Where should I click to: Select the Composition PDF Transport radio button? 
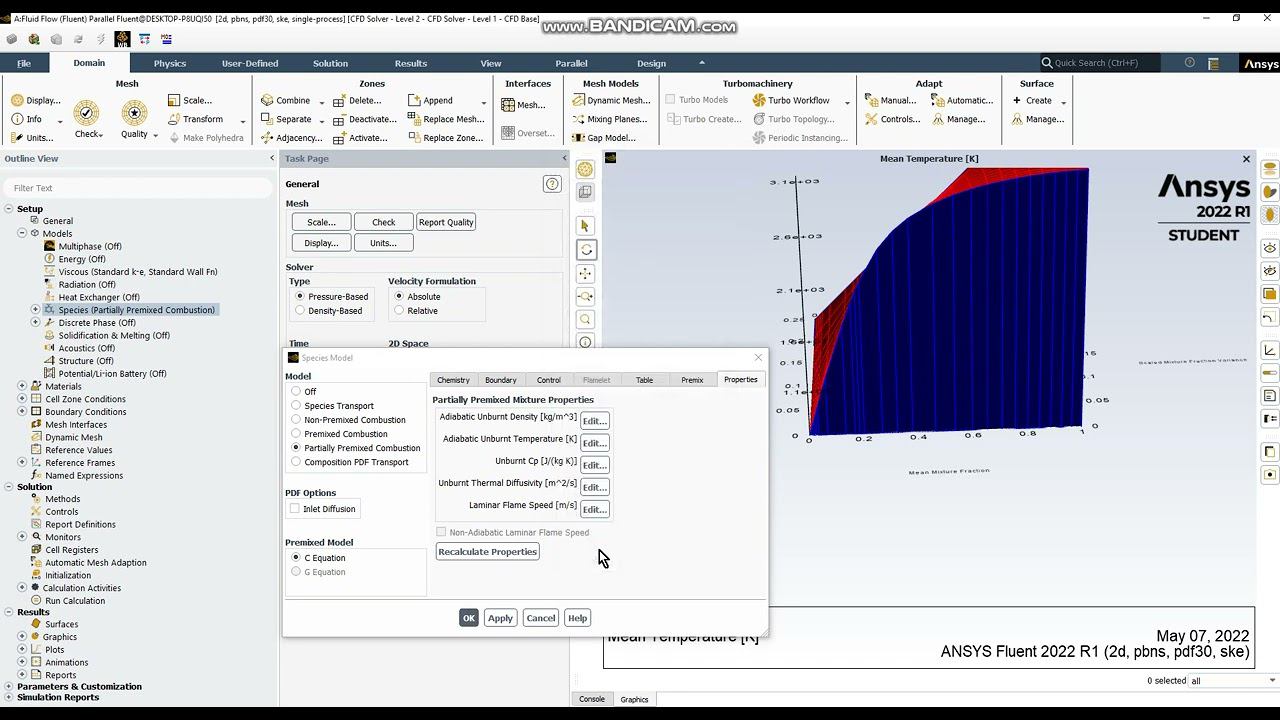[296, 461]
